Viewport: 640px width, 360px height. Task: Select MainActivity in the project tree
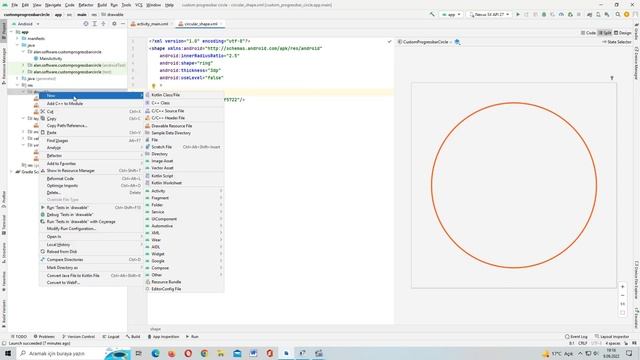51,58
